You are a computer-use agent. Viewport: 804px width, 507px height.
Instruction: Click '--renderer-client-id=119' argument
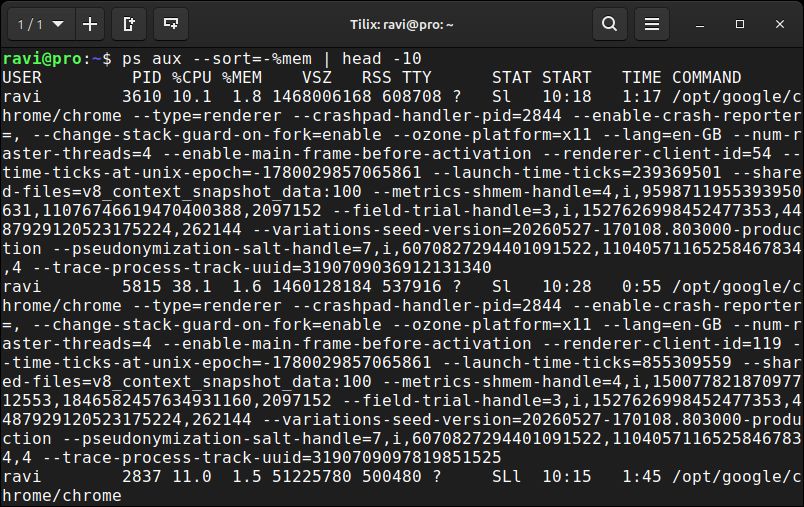[662, 343]
